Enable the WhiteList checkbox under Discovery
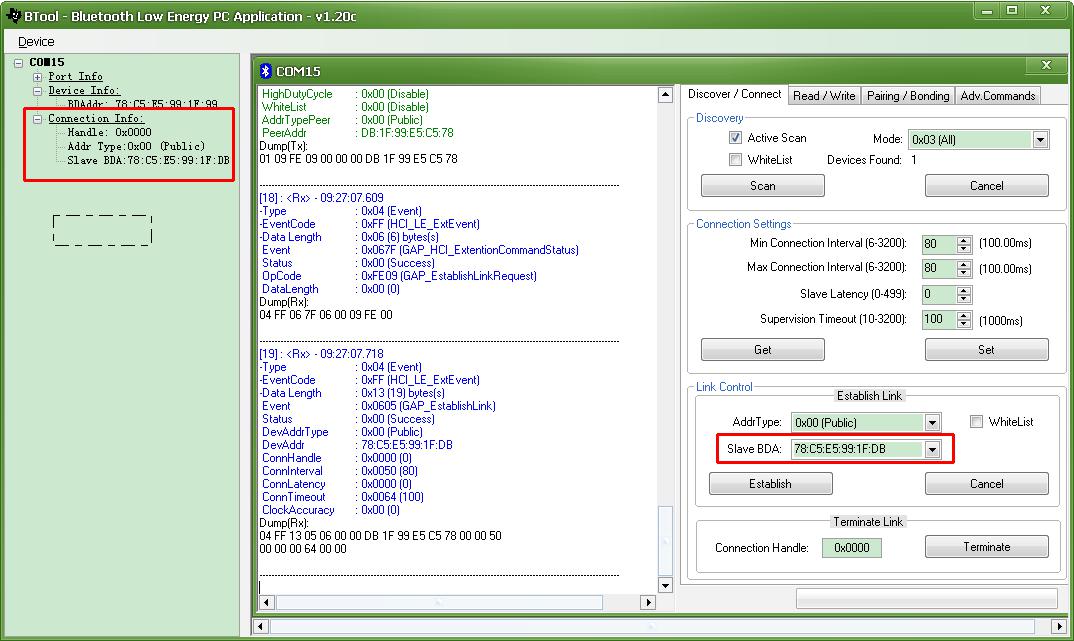Screen dimensions: 1074x641 coord(735,160)
